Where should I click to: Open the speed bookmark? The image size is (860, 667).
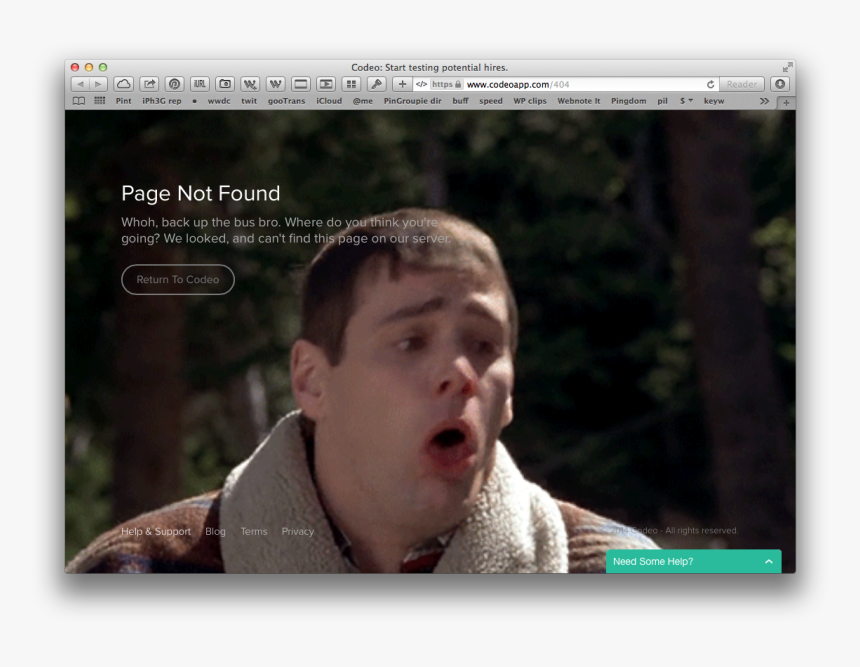[x=491, y=101]
